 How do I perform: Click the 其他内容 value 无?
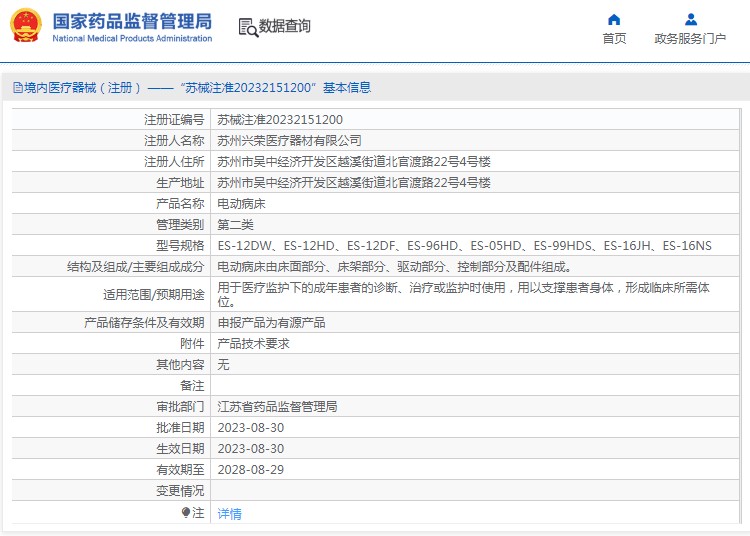click(223, 365)
